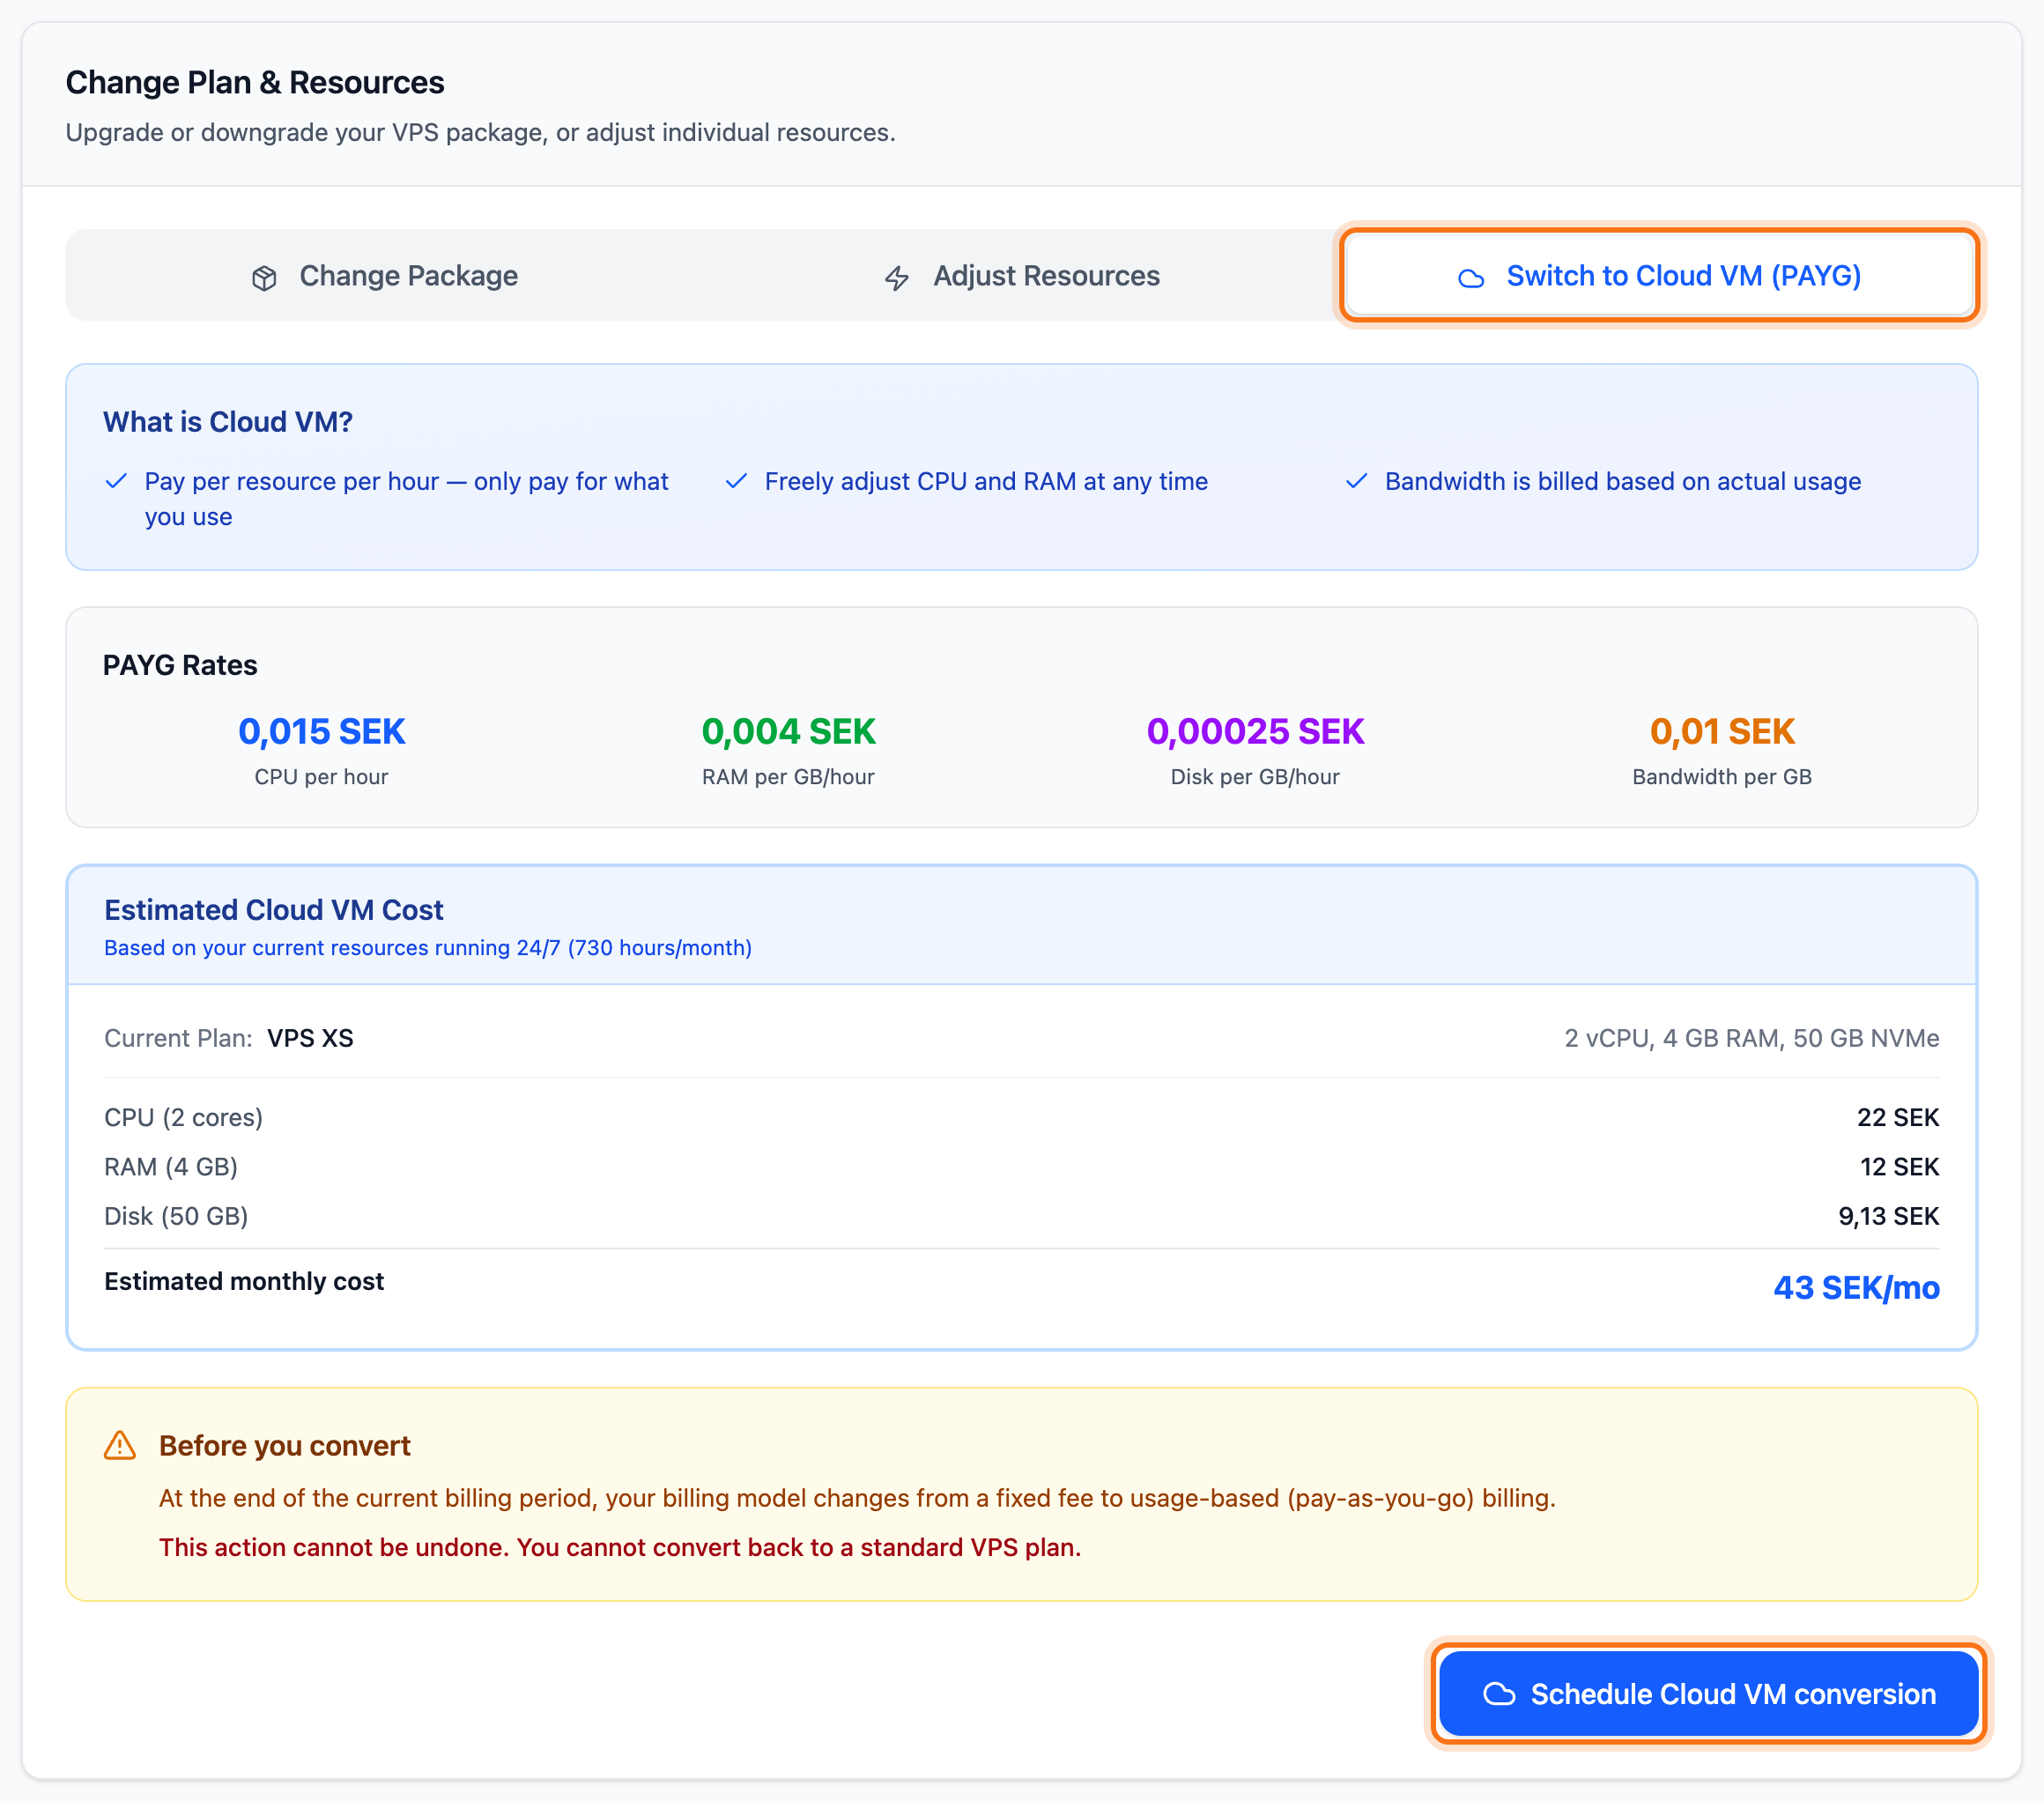Click the 12 SEK RAM cost value
Screen dimensions: 2044x1801
[1899, 1167]
